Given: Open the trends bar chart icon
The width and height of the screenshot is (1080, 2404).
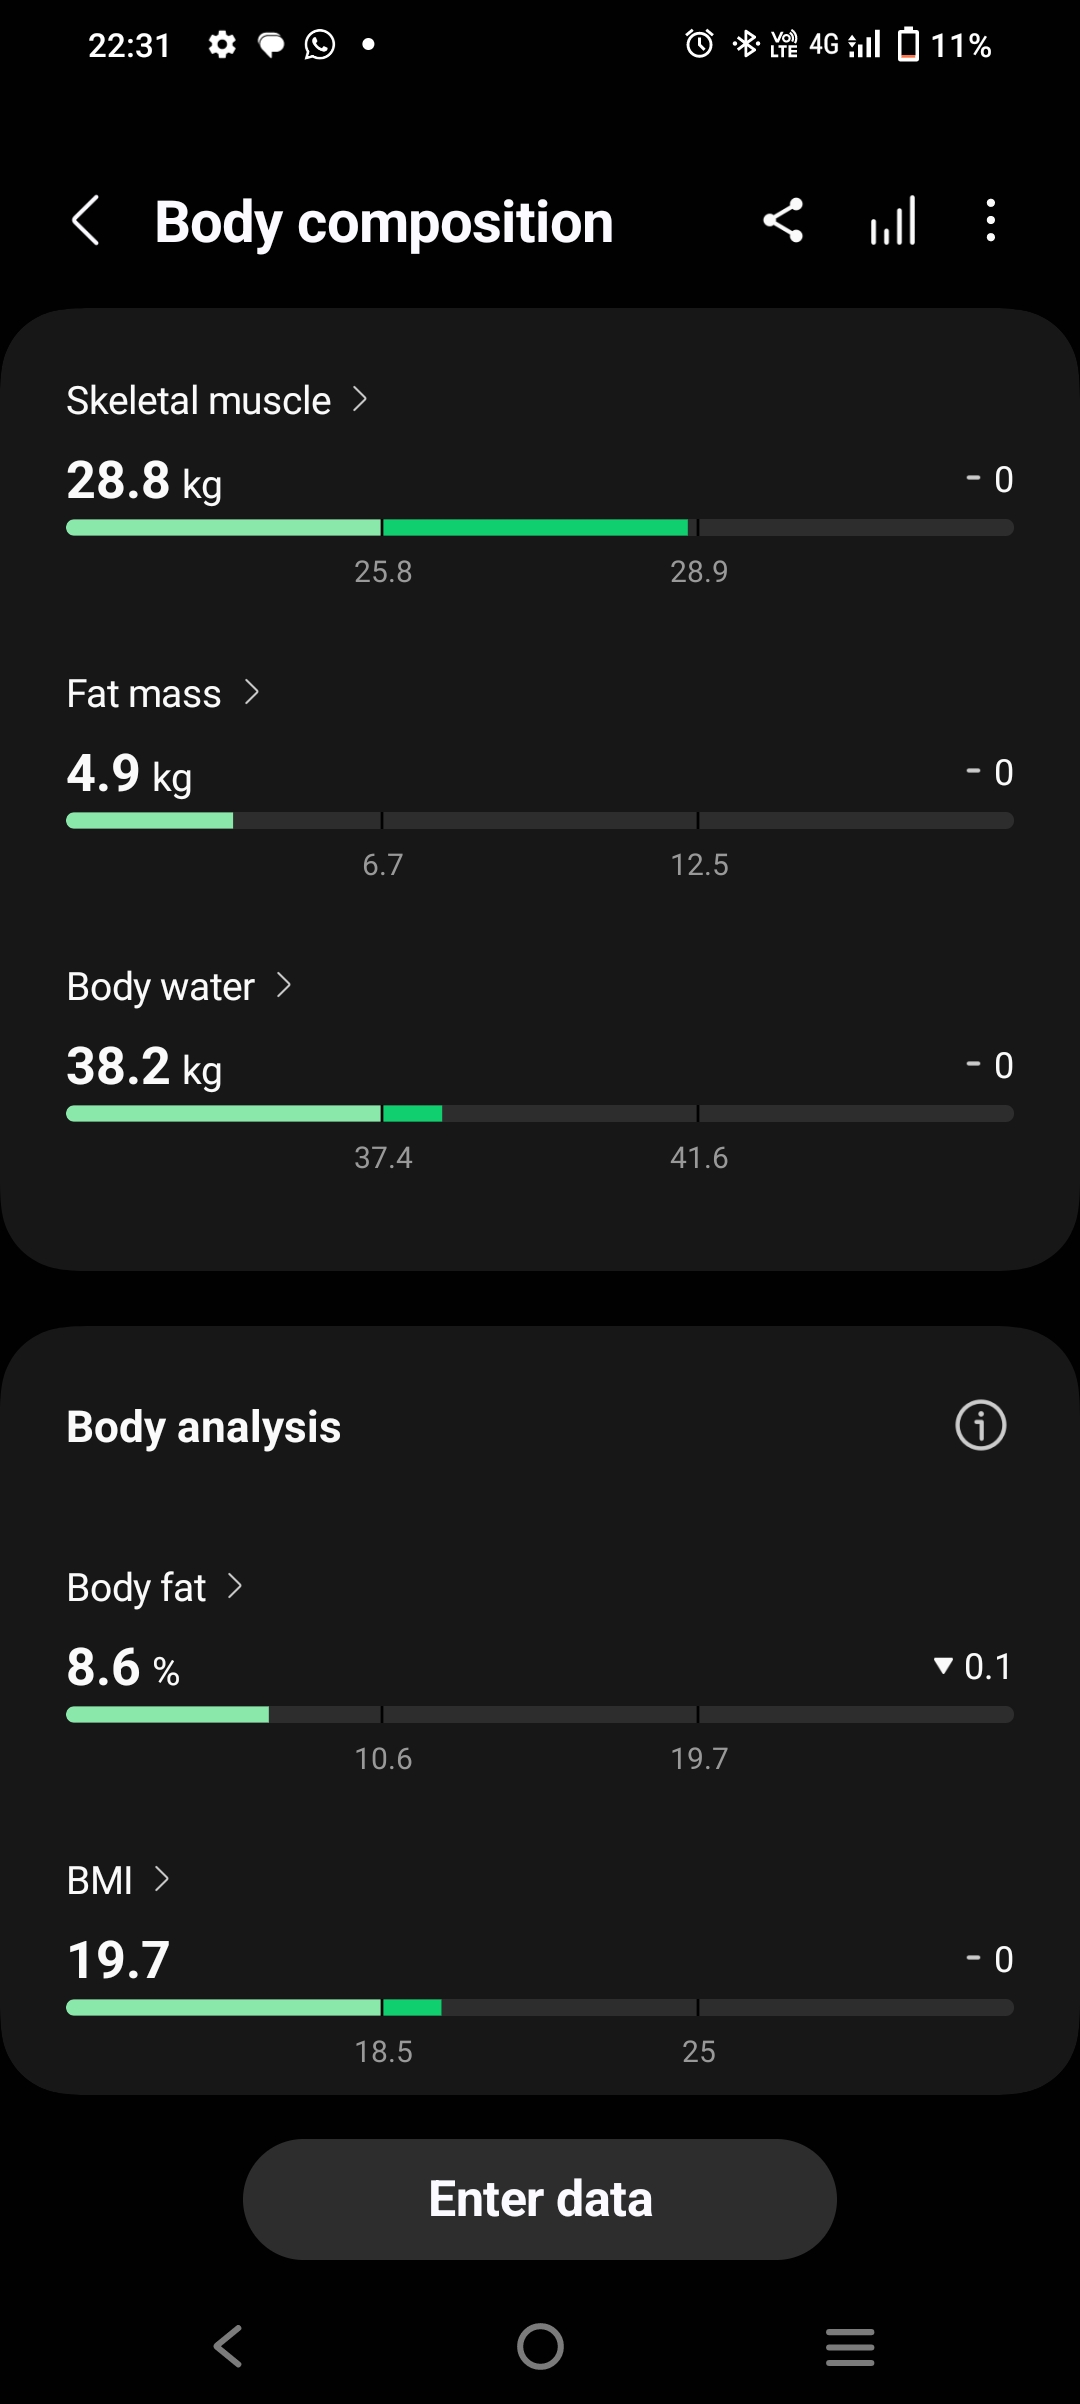Looking at the screenshot, I should [893, 220].
